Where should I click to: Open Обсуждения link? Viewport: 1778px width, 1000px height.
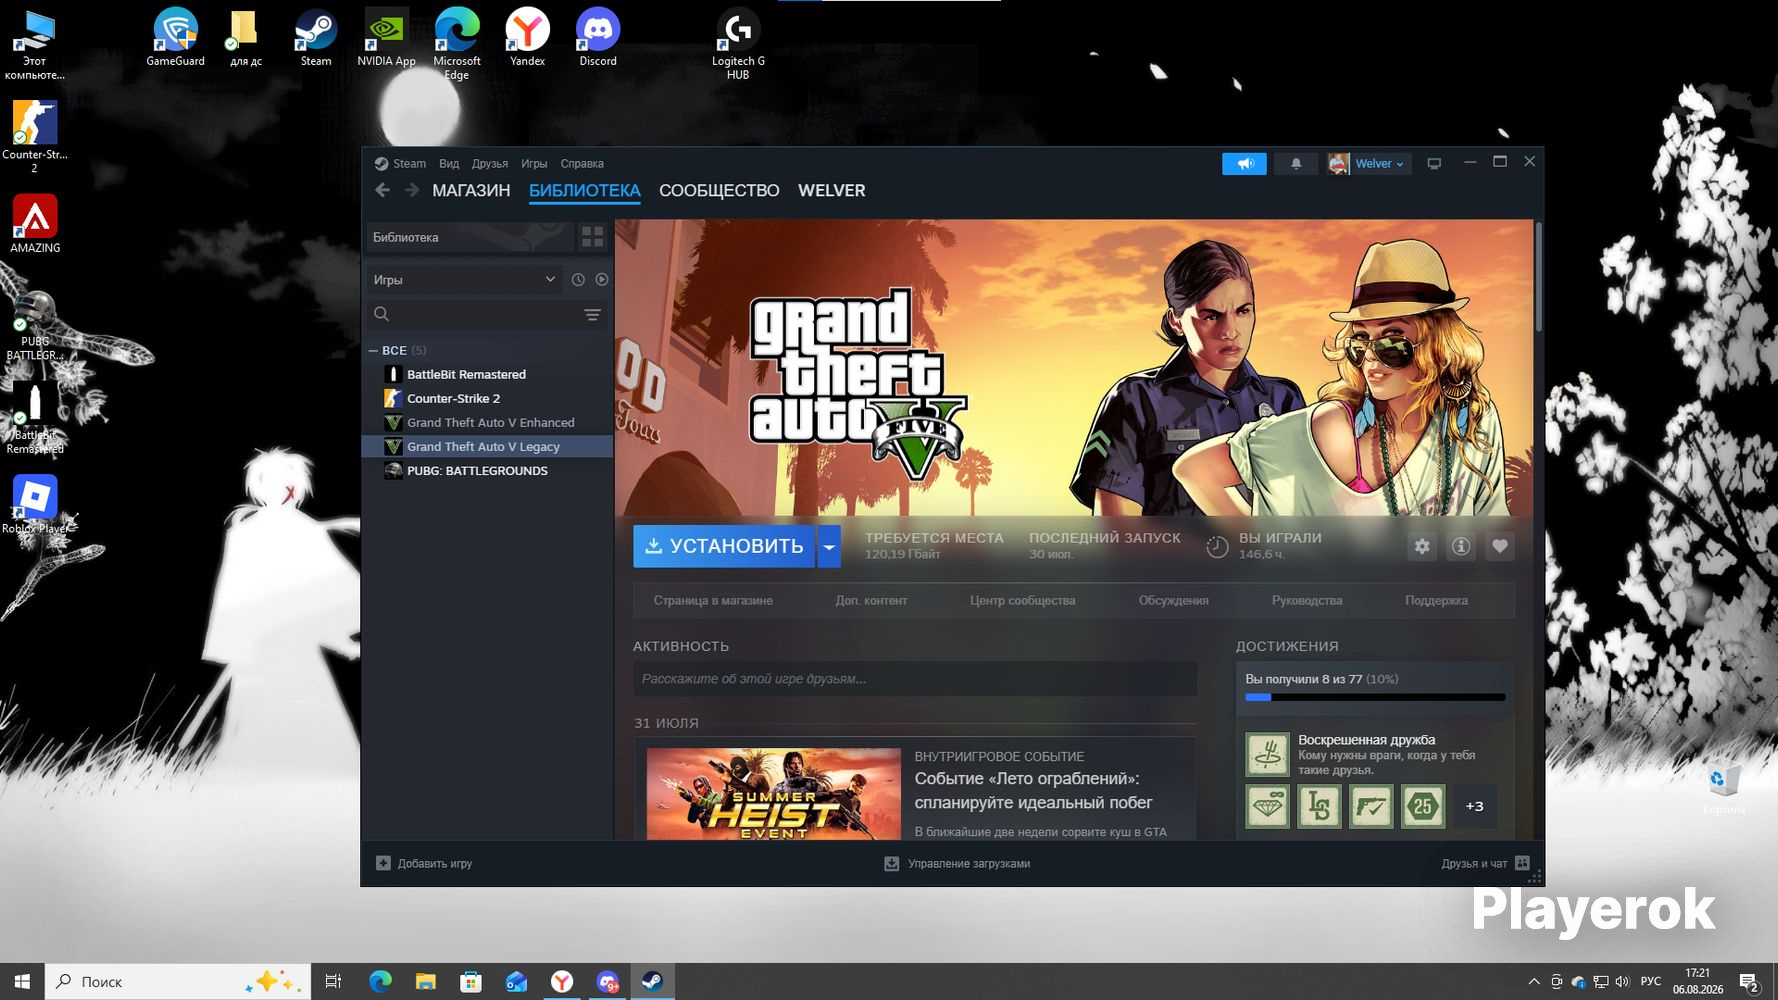click(1173, 601)
